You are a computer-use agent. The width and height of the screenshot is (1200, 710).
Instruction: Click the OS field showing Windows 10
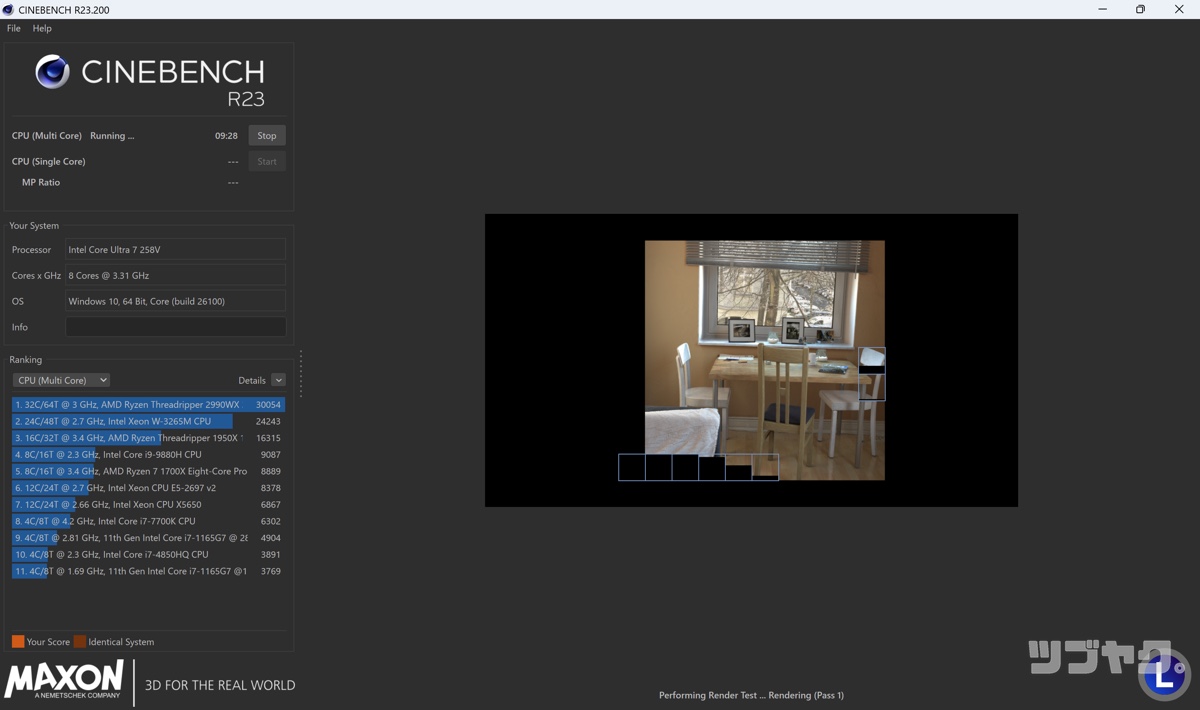point(175,301)
